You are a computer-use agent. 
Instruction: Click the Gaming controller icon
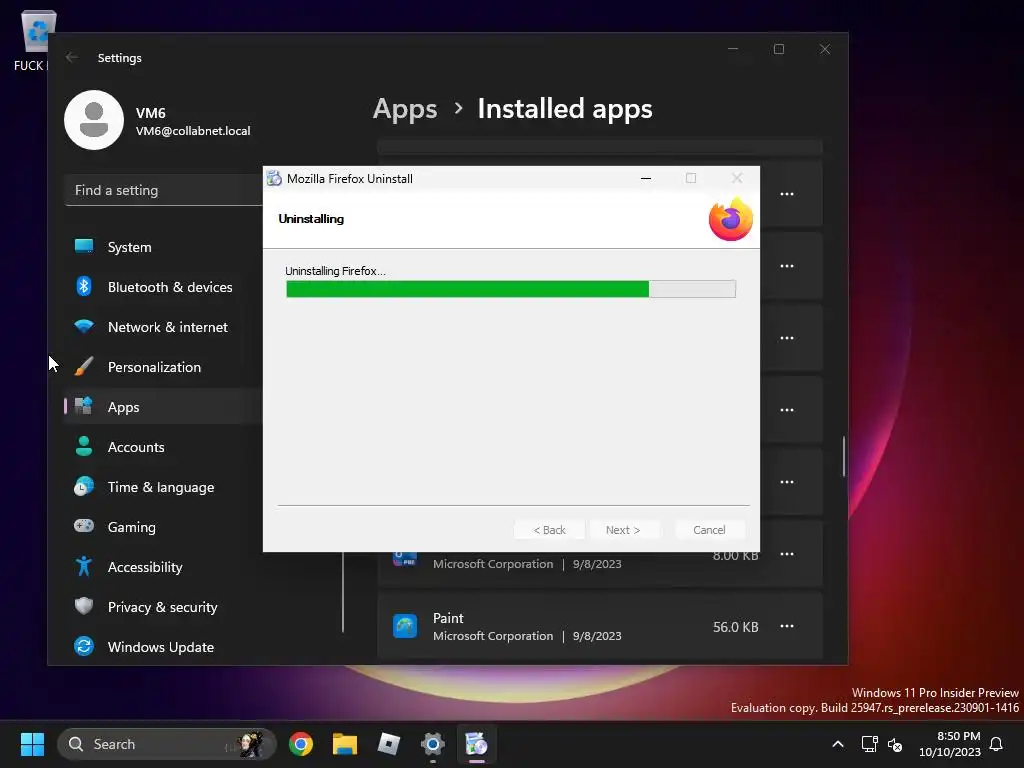pos(84,526)
